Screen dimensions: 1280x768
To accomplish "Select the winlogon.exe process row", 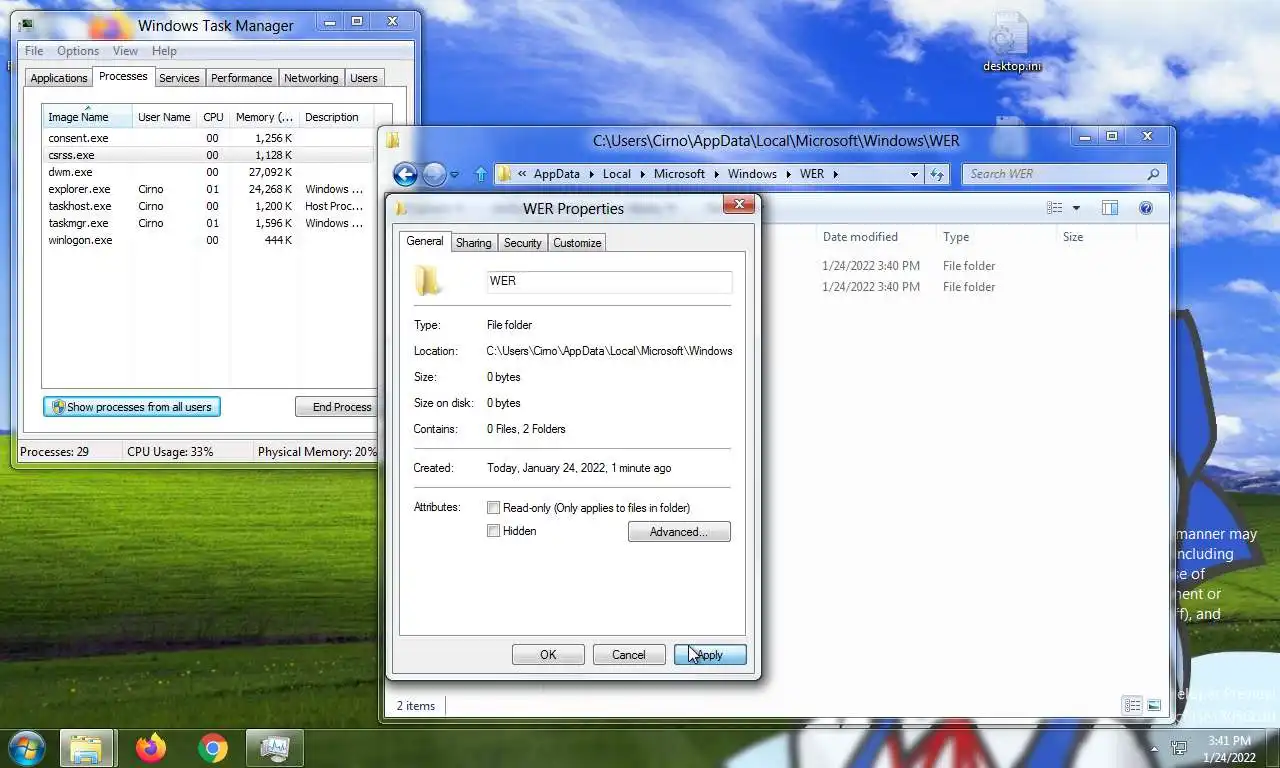I will click(207, 240).
